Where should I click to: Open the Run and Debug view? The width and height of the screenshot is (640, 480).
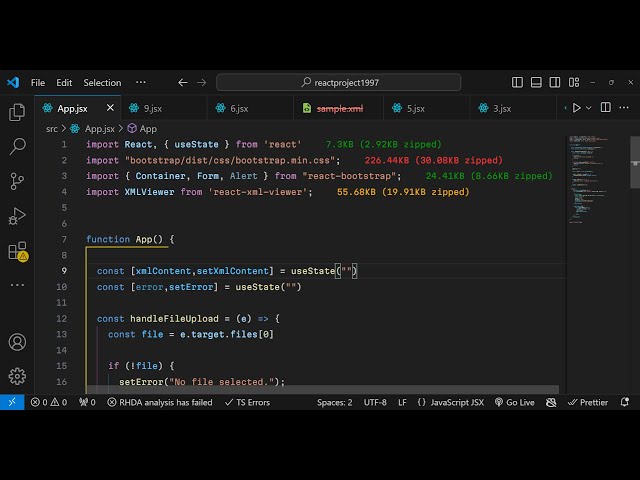click(x=17, y=215)
